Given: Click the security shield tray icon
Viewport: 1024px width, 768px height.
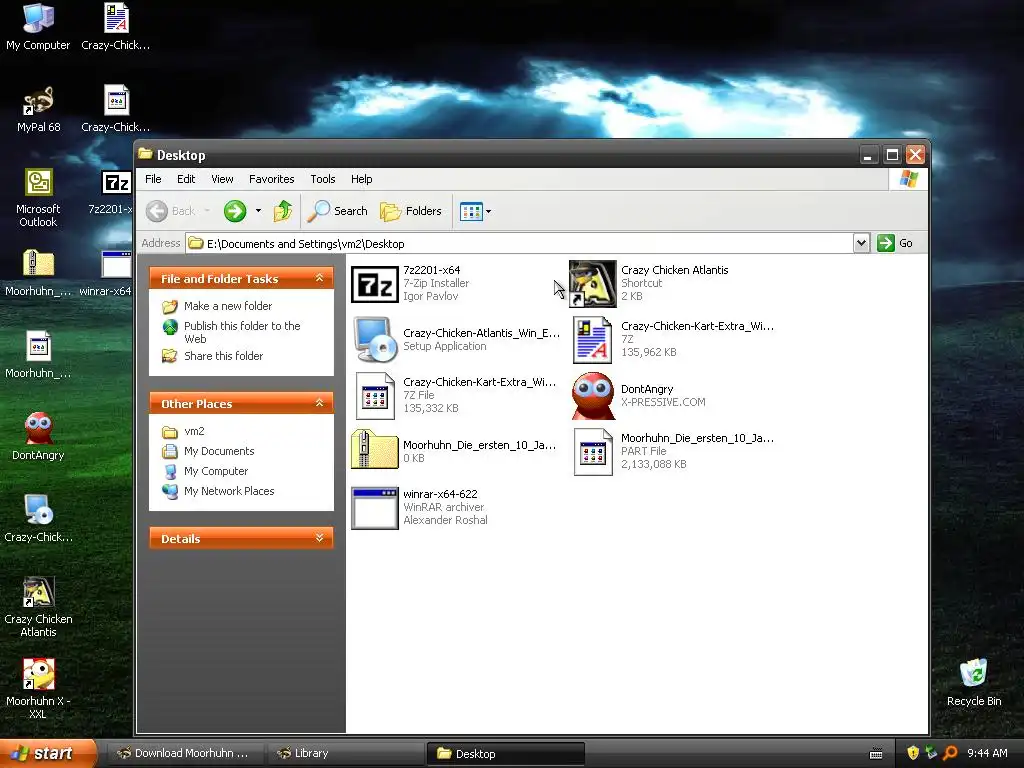Looking at the screenshot, I should (x=913, y=753).
